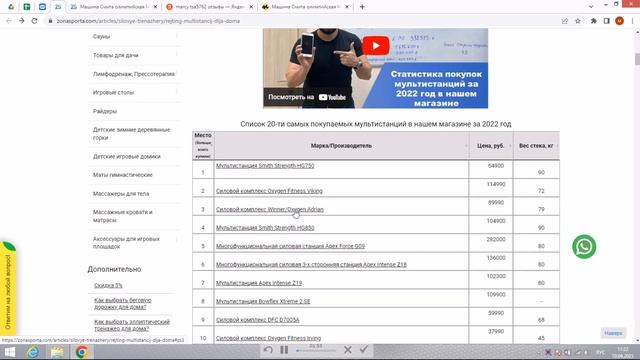Screen dimensions: 640x360
Task: Open browser tab search chevron
Action: coord(591,7)
